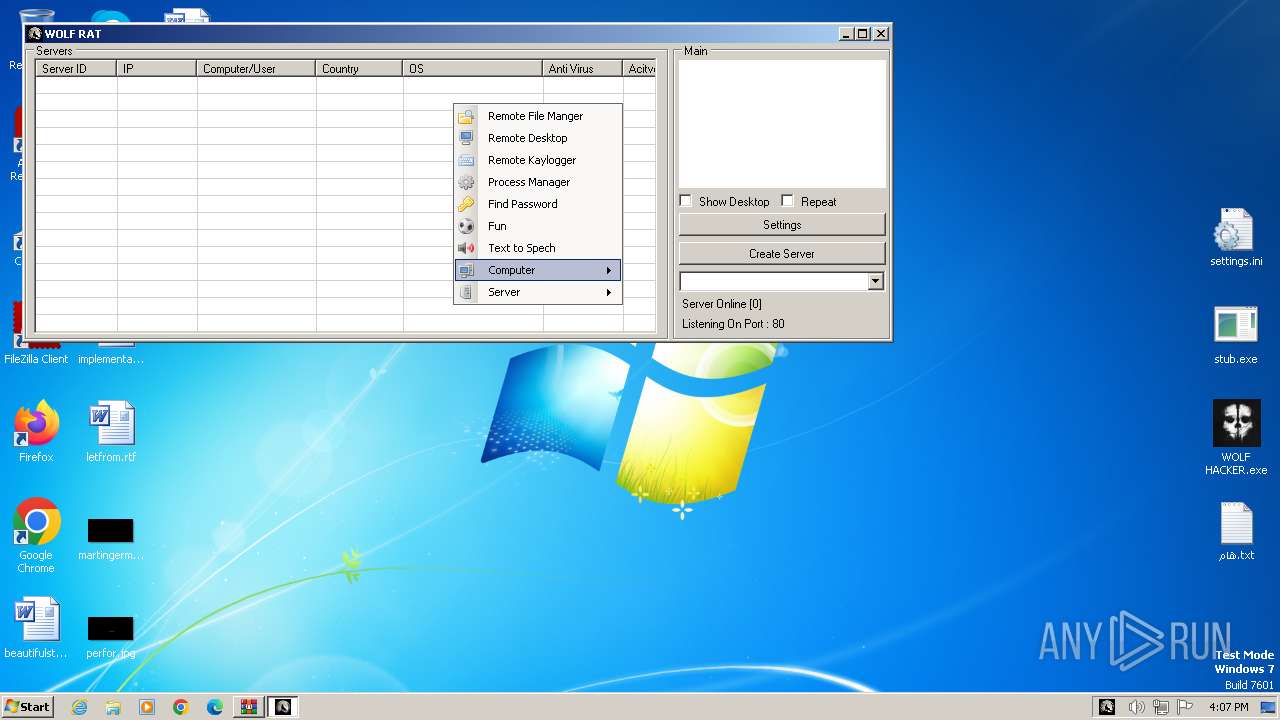Choose Remote File Manger from context menu
Screen dimensions: 1280x720
538,116
